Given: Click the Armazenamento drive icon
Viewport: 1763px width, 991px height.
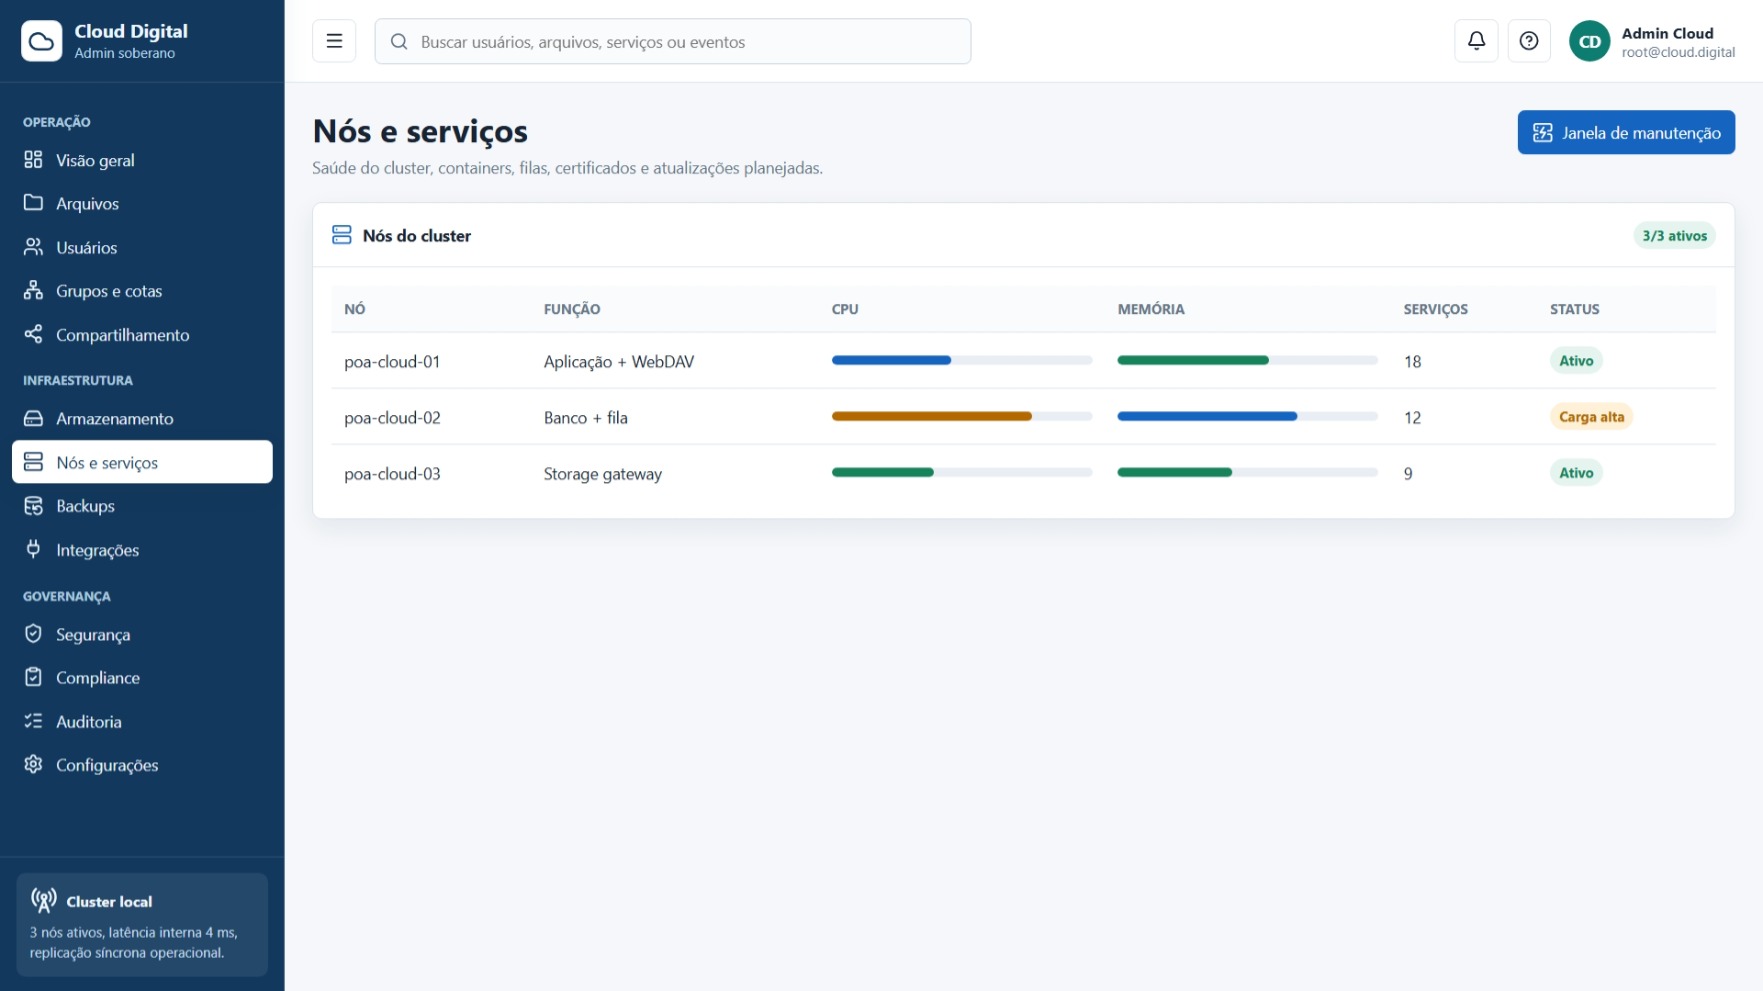Looking at the screenshot, I should (33, 418).
